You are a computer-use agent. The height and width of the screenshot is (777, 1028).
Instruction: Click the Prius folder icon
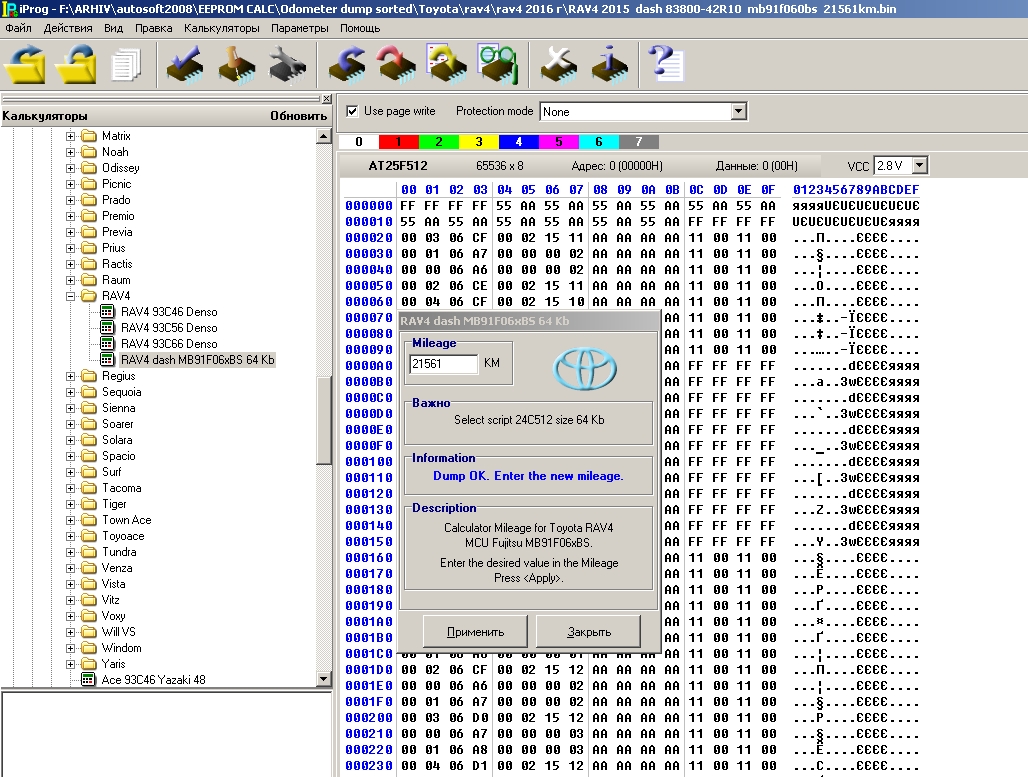(89, 248)
